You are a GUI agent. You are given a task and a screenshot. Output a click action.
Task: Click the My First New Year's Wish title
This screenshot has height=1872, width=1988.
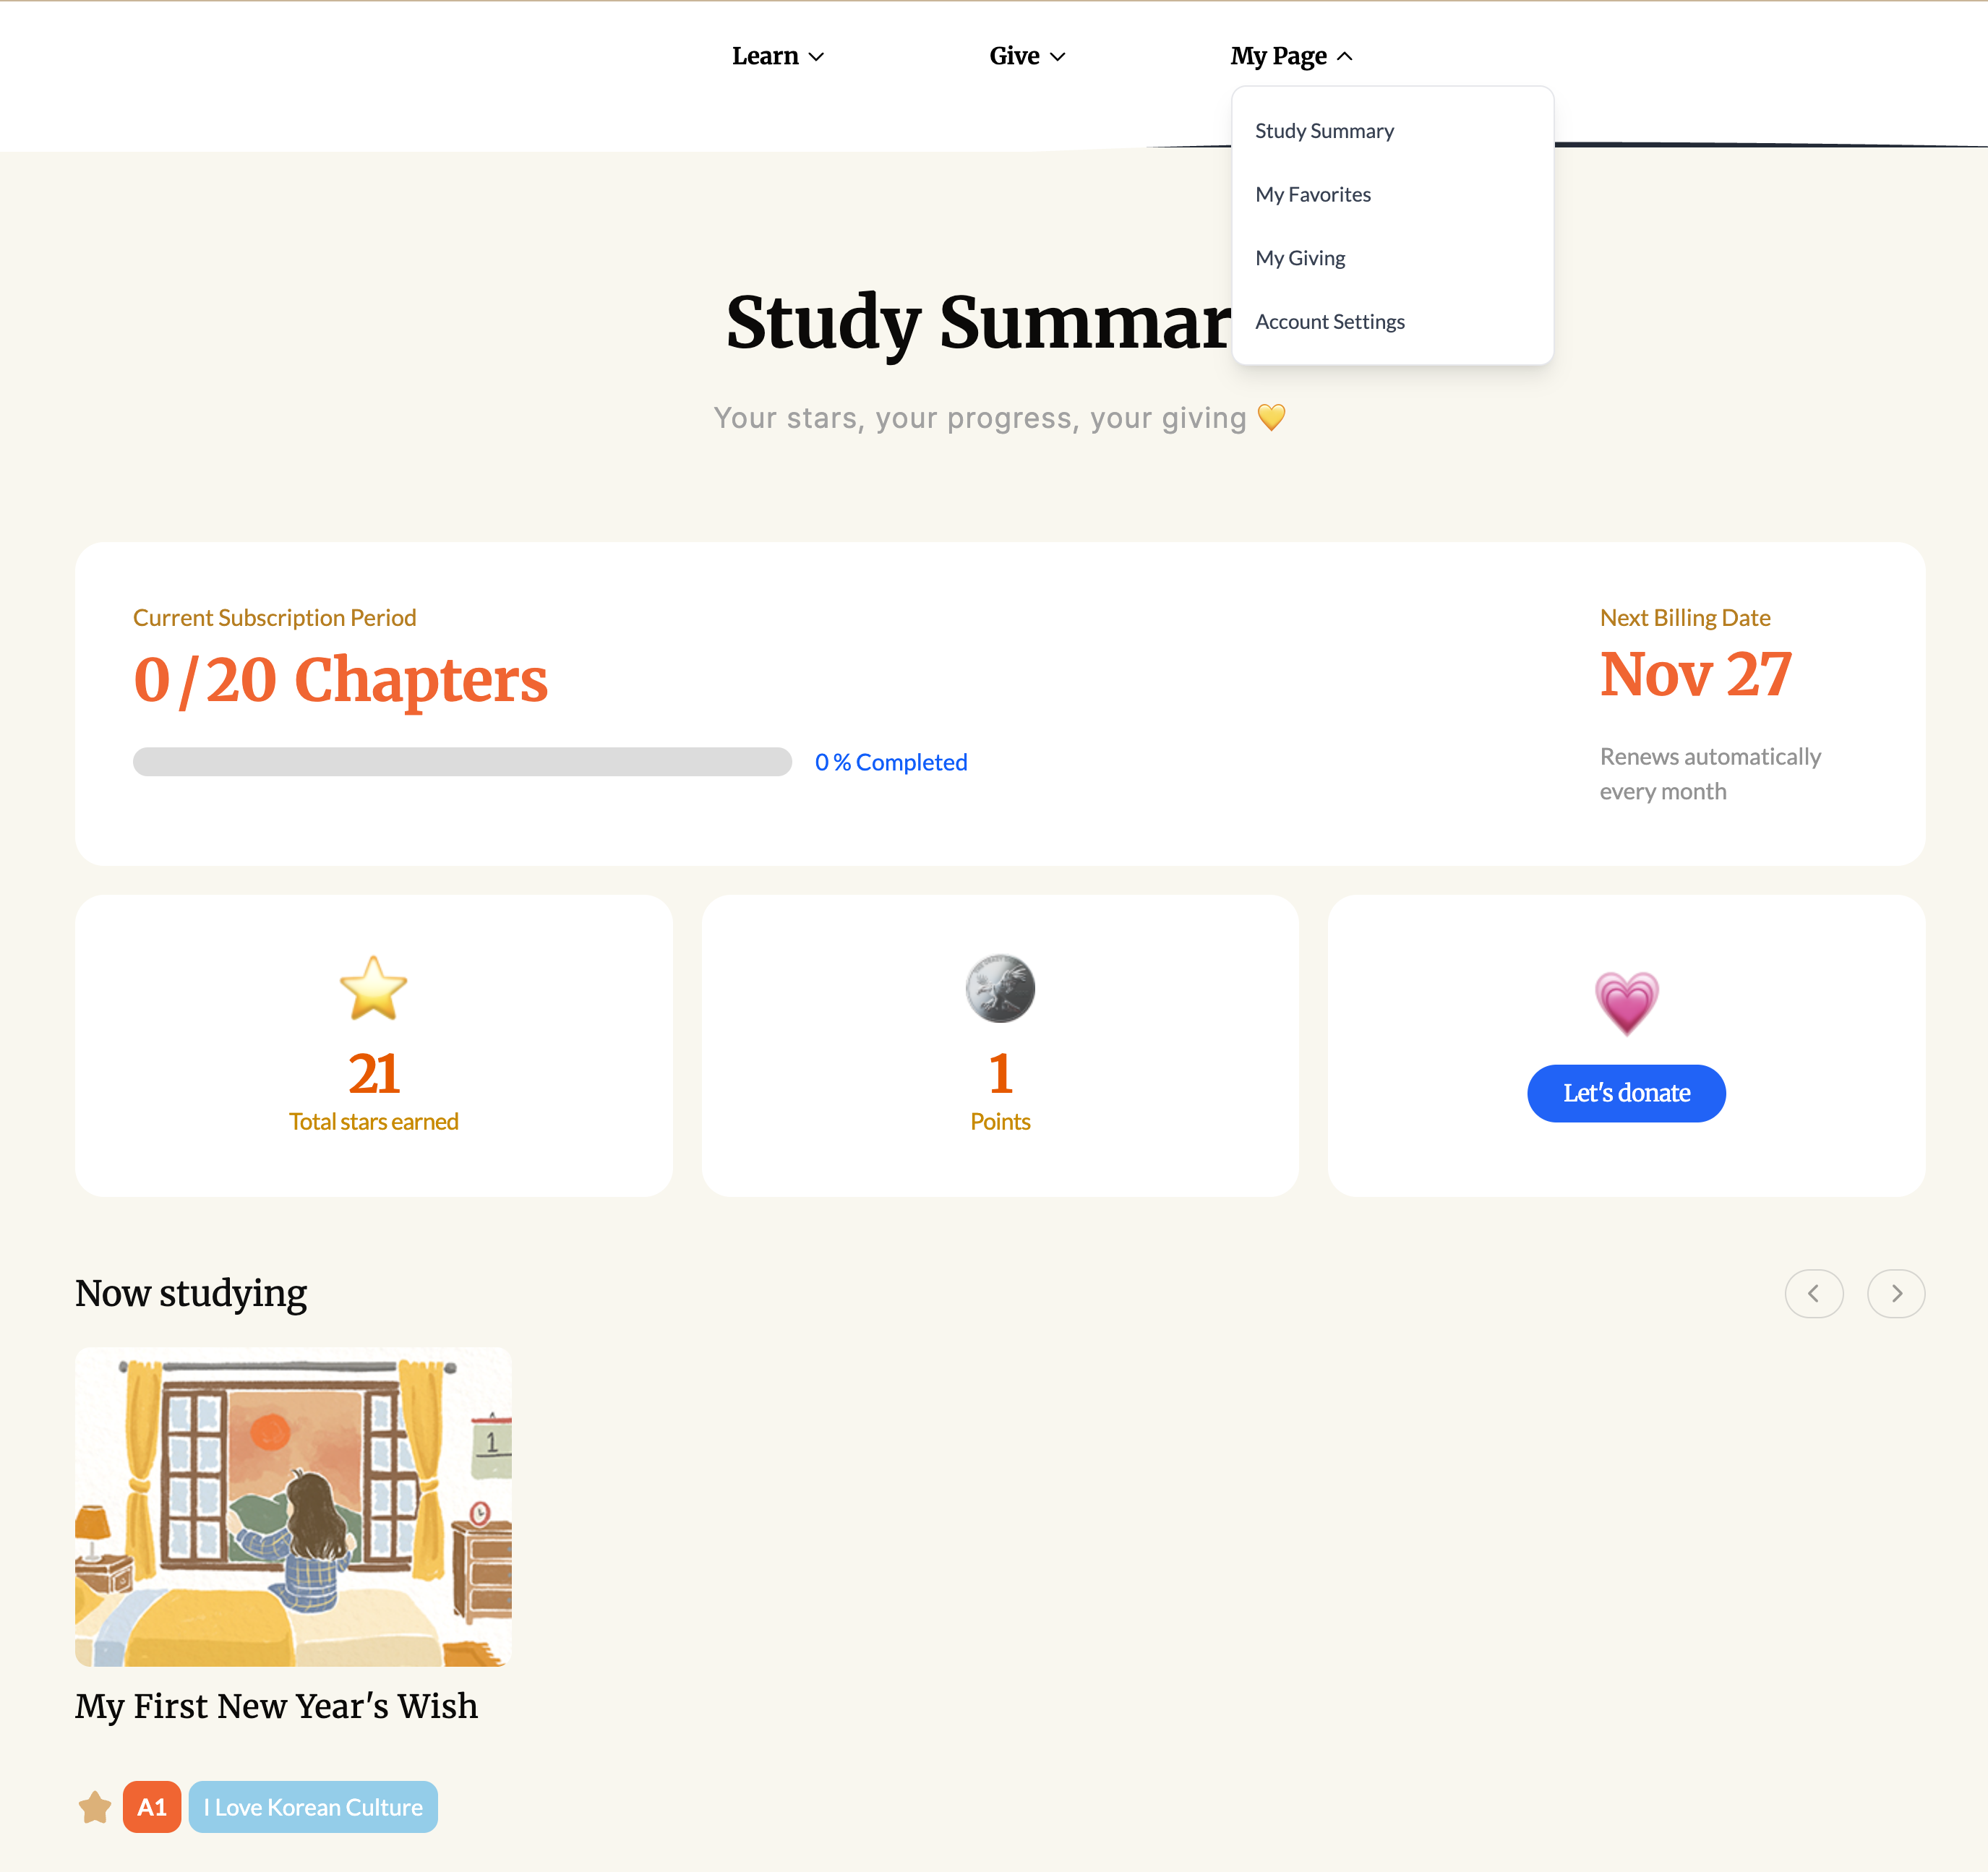(276, 1706)
